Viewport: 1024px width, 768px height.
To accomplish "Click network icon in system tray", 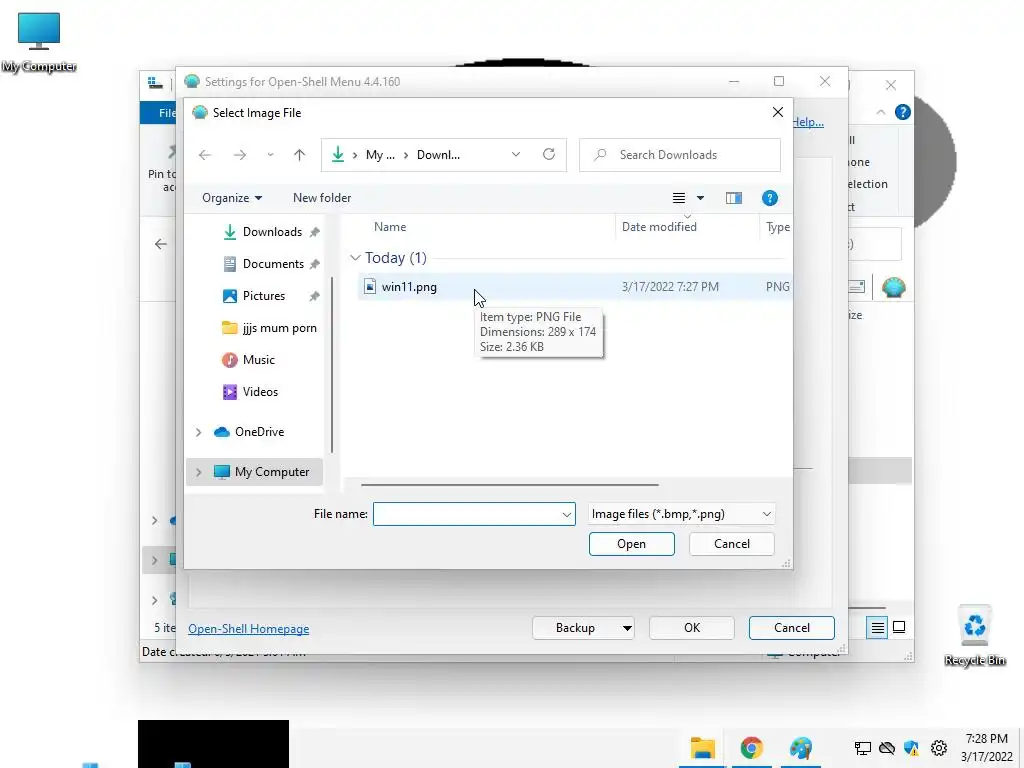I will [863, 748].
